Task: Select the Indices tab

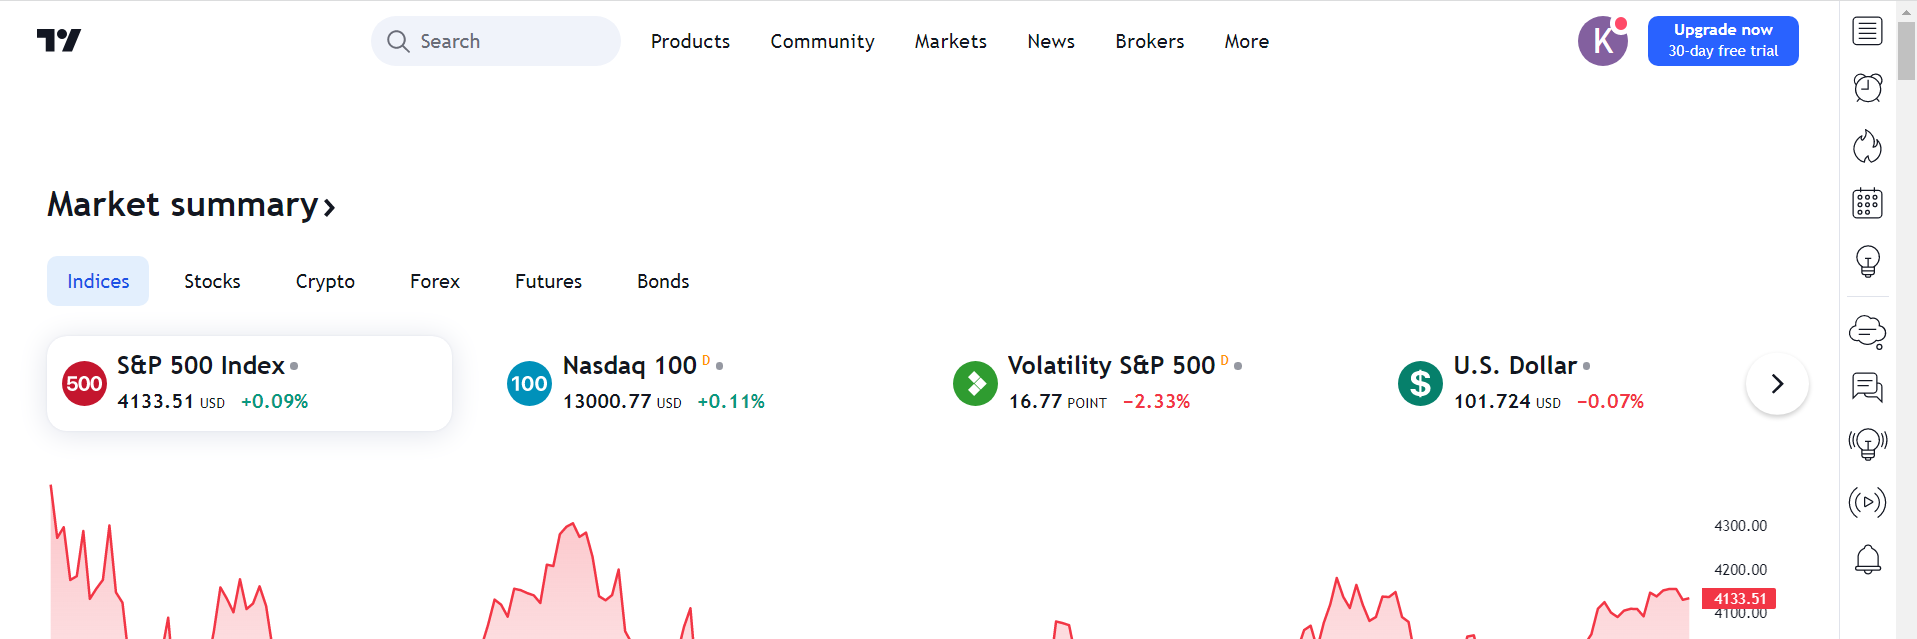Action: click(98, 281)
